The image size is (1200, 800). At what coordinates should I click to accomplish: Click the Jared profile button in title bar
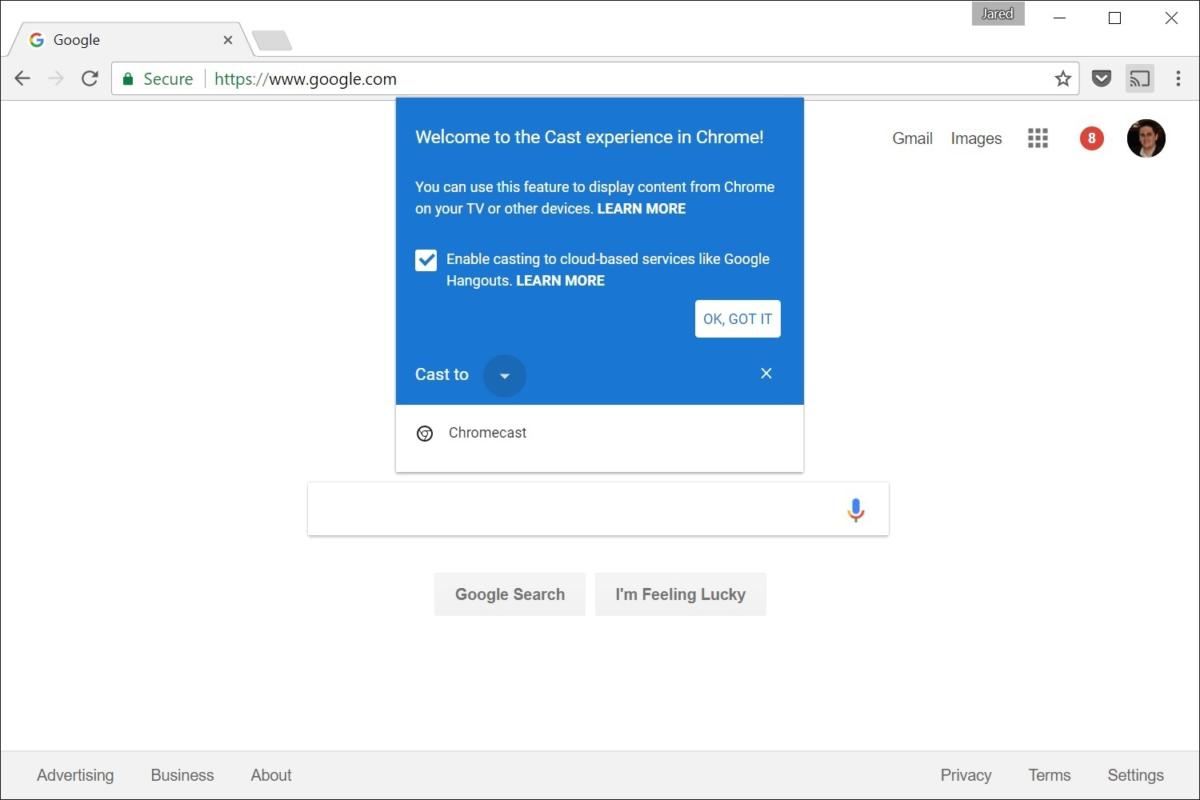(998, 14)
